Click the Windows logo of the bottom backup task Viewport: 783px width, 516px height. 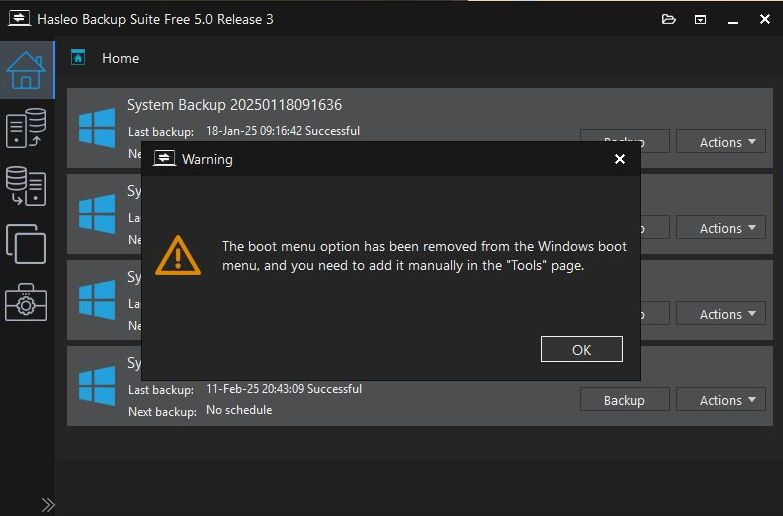pyautogui.click(x=97, y=385)
